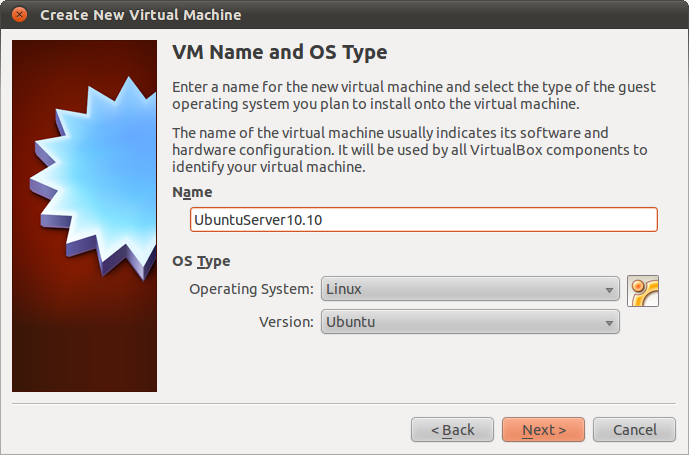This screenshot has height=455, width=689.
Task: Click the paragraph starting "The name of the virtual machine"
Action: point(409,150)
